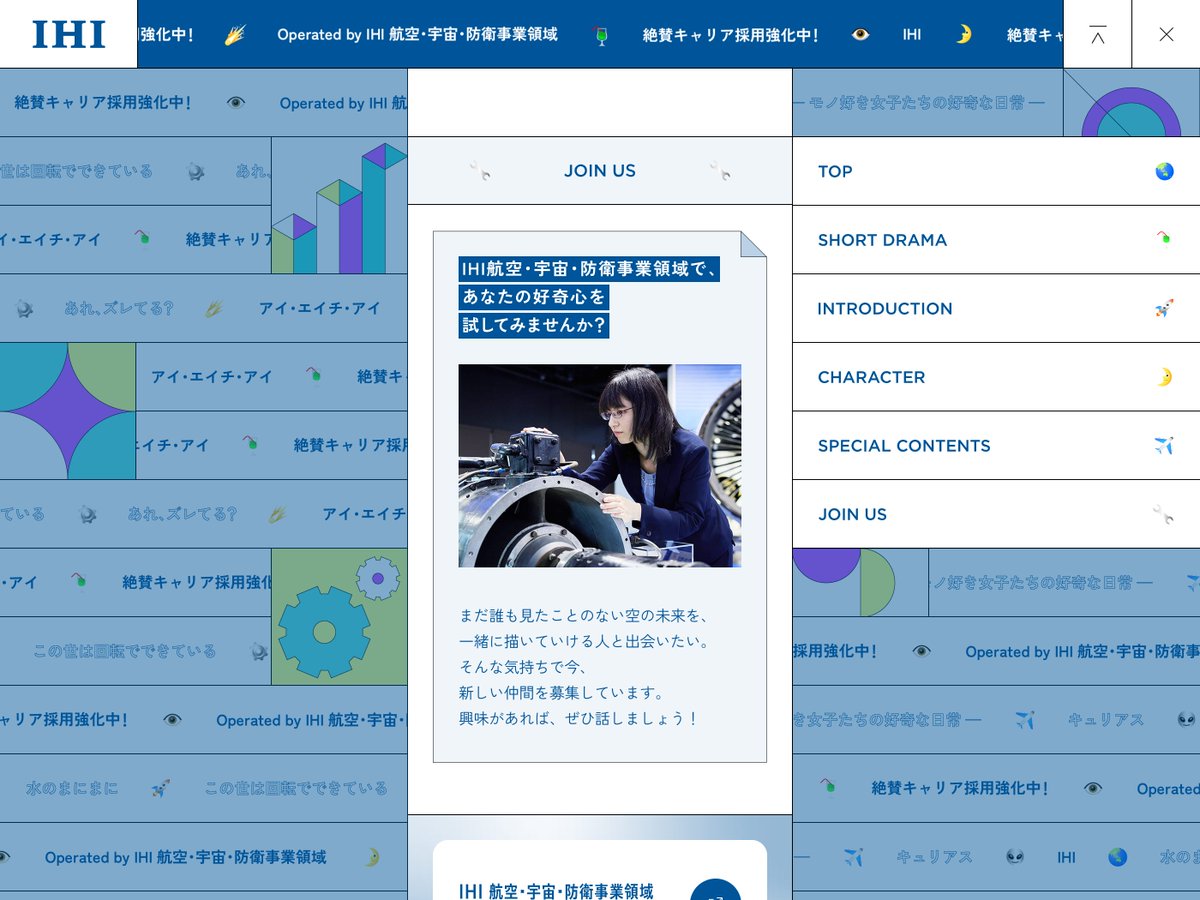
Task: Click the JOIN US section heading
Action: coord(600,171)
